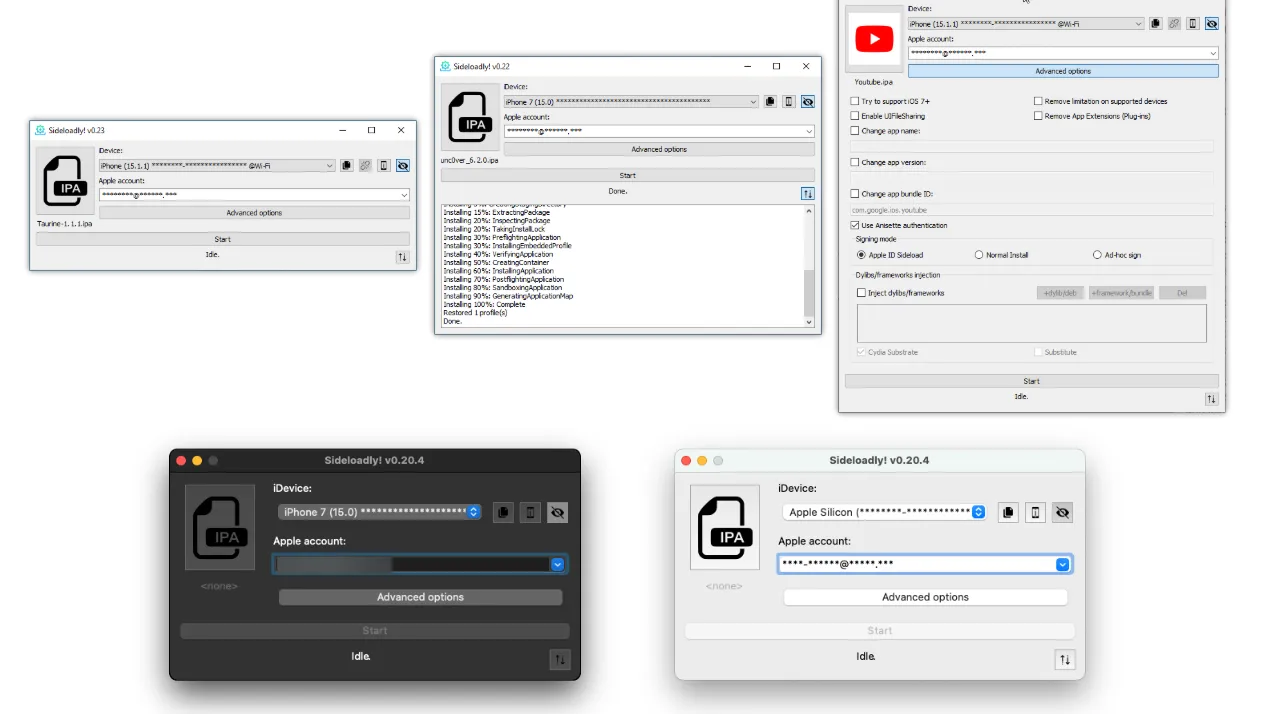The height and width of the screenshot is (714, 1268).
Task: Click phone device-info icon in v0.23 window
Action: (384, 165)
